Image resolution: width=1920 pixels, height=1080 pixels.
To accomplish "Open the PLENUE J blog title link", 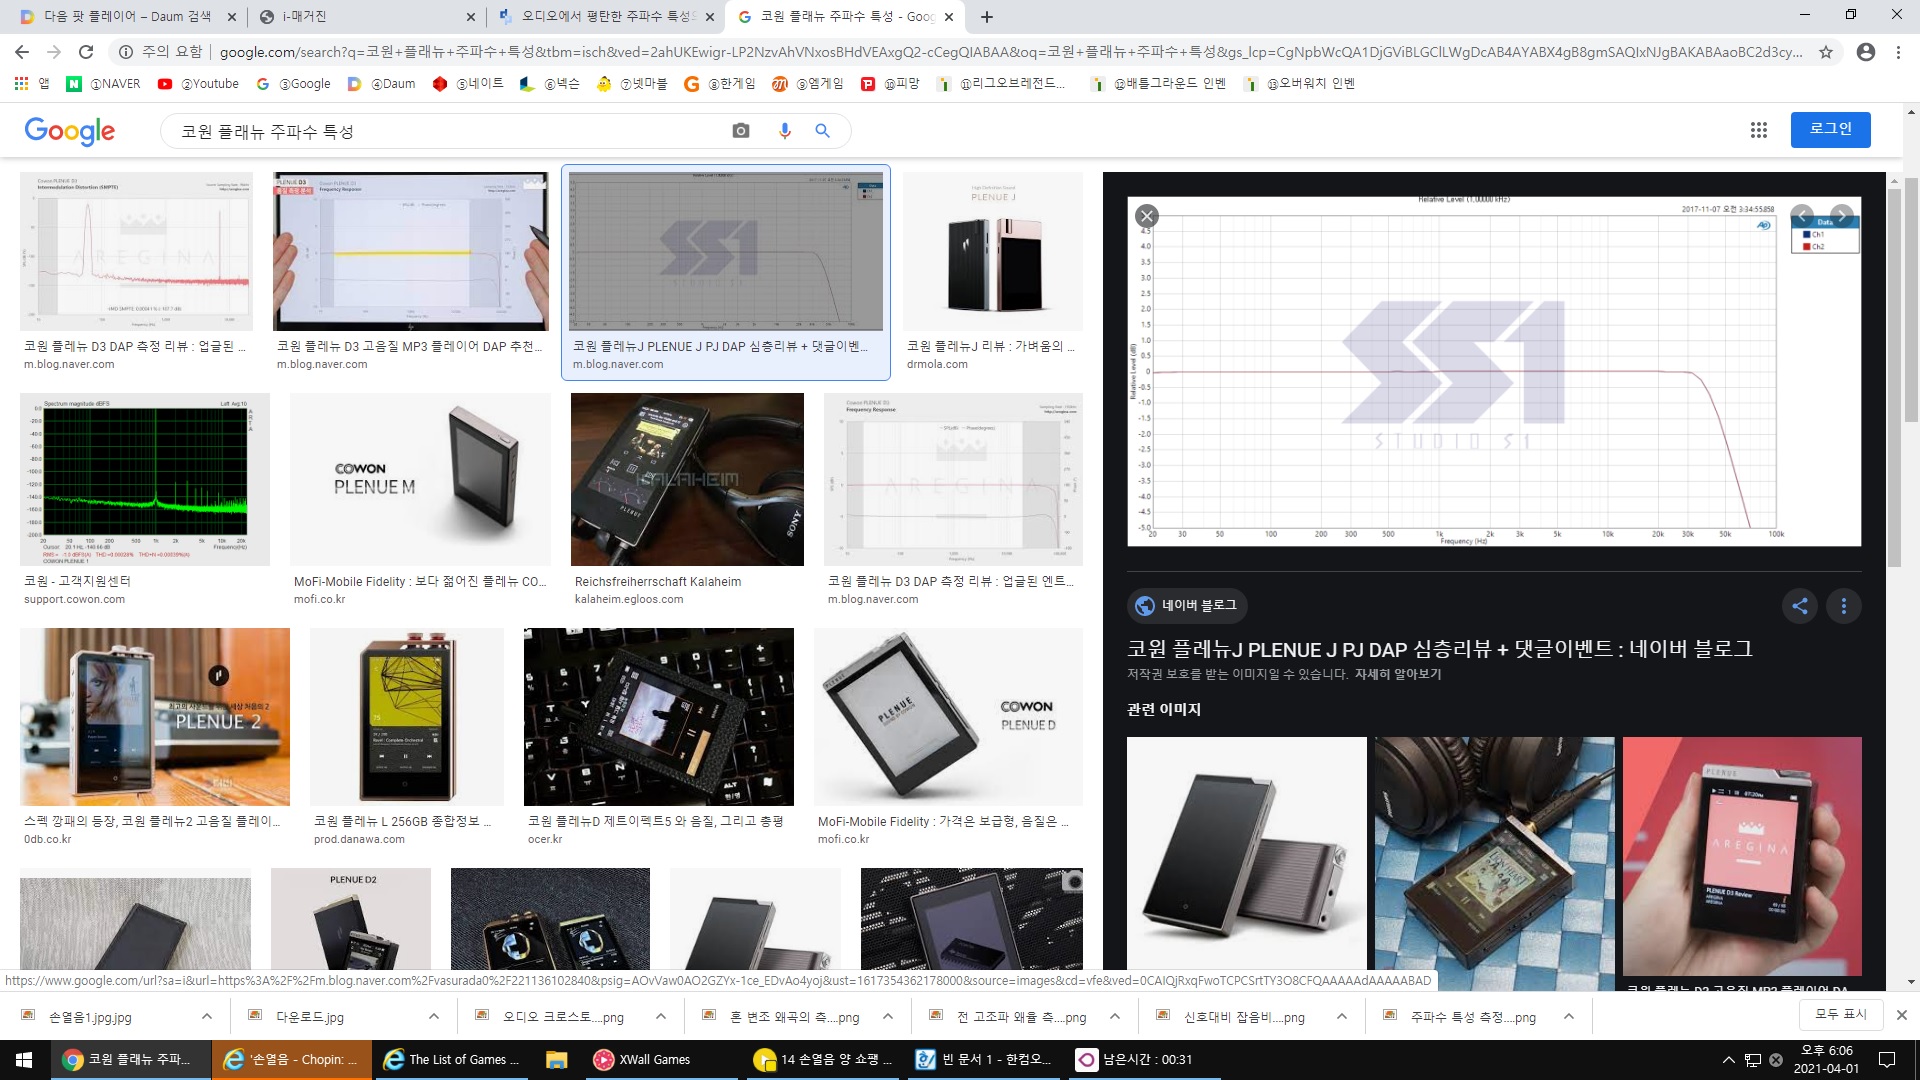I will click(x=1440, y=649).
